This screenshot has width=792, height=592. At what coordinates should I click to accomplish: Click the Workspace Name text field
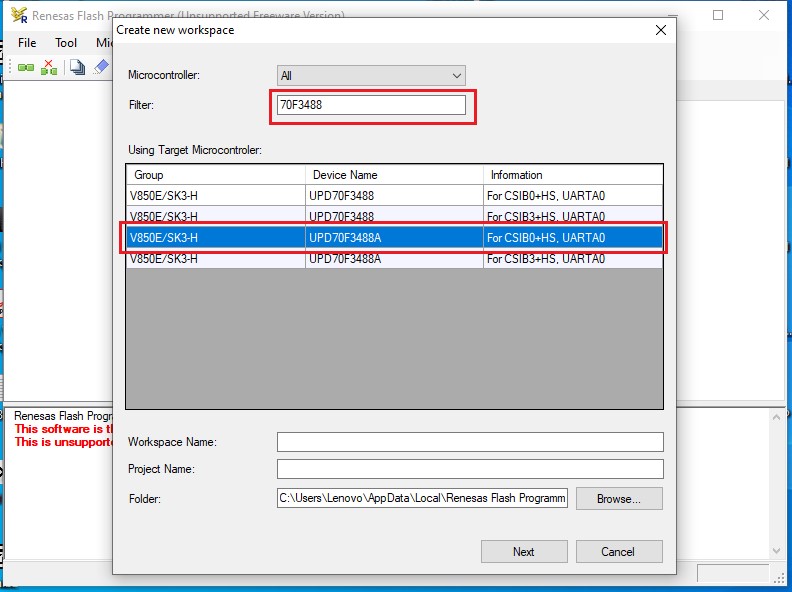tap(470, 442)
